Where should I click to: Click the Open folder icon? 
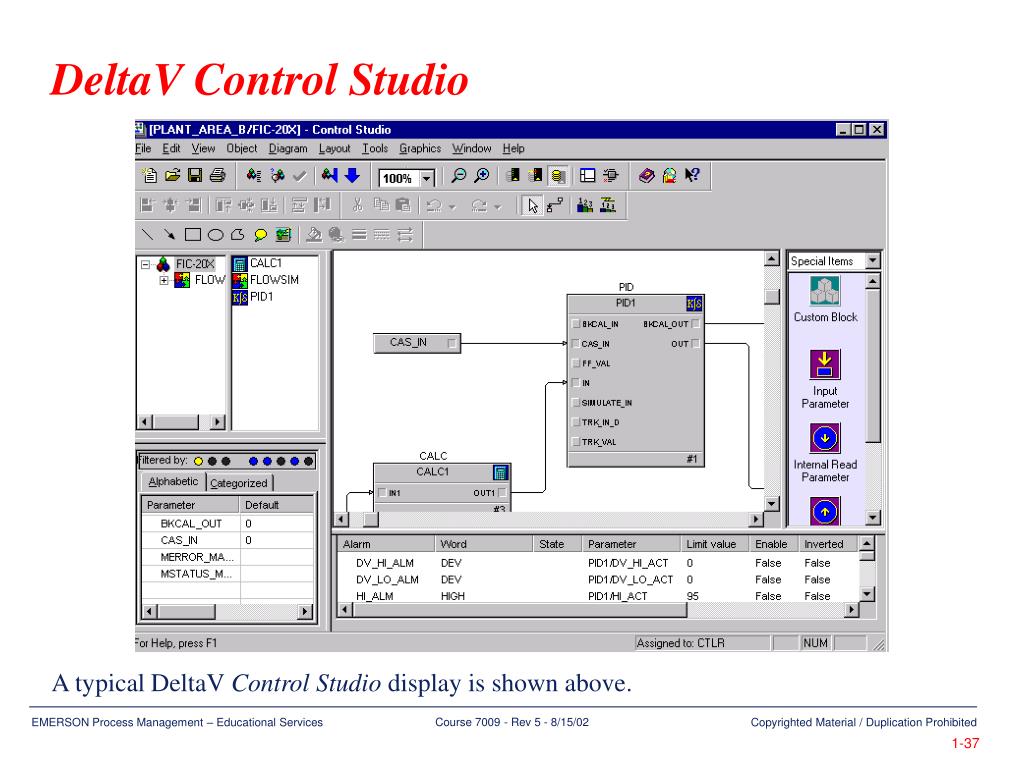(x=172, y=175)
